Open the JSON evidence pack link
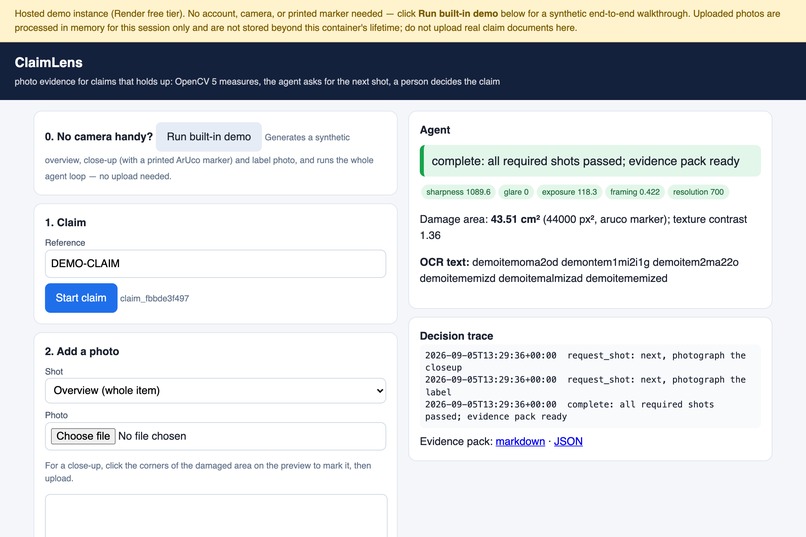Image resolution: width=806 pixels, height=537 pixels. 568,441
